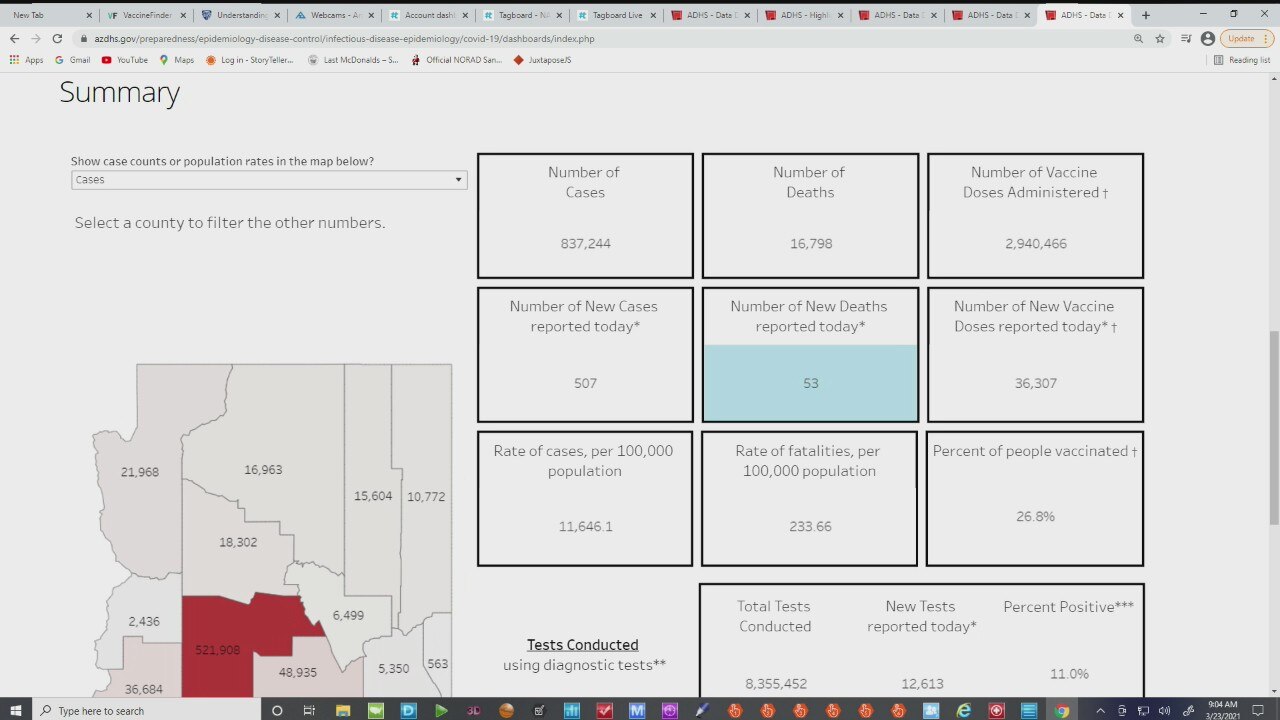The height and width of the screenshot is (720, 1280).
Task: Open the YouTube bookmark
Action: pyautogui.click(x=124, y=60)
